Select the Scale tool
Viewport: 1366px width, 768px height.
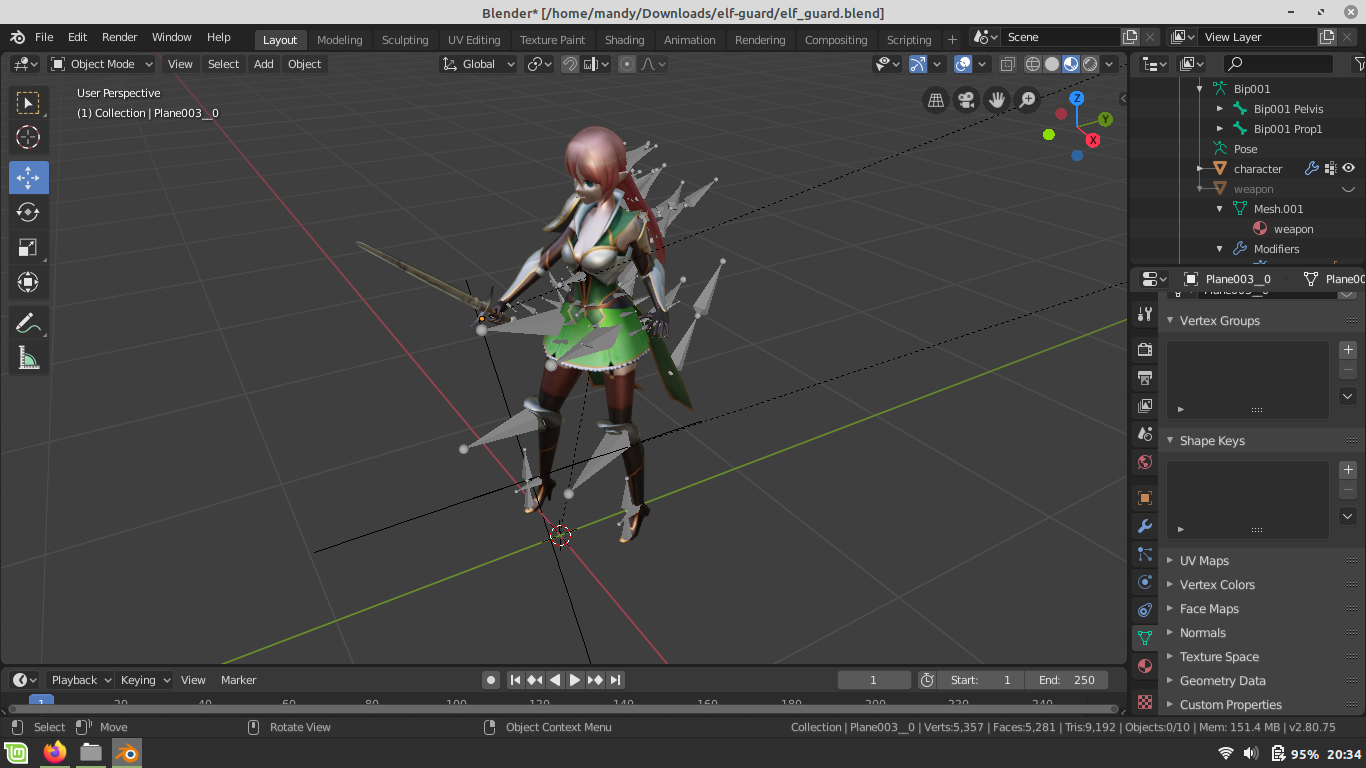point(28,248)
